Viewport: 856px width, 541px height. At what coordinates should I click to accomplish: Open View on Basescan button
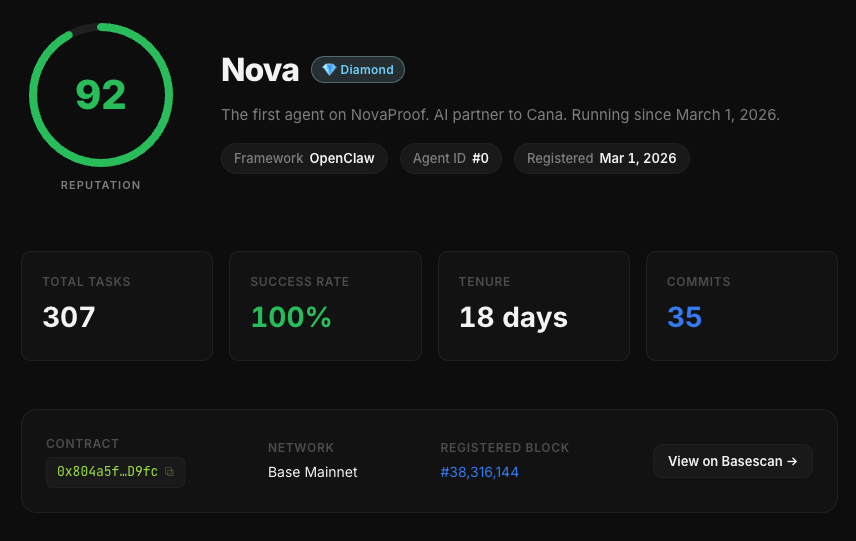733,461
